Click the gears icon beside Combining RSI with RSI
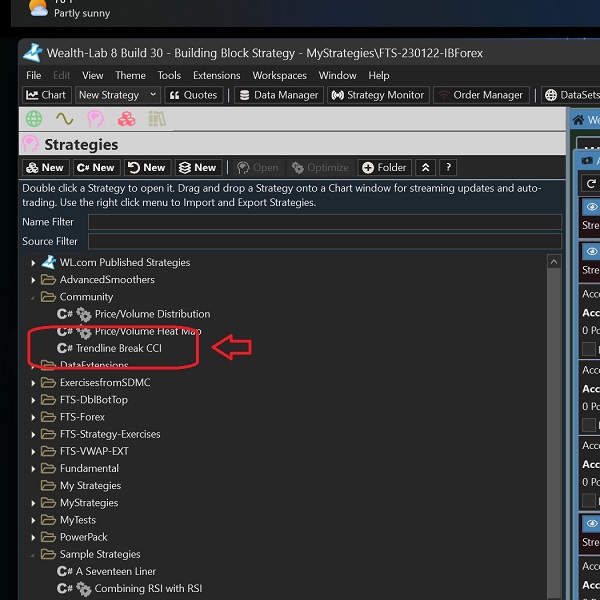The width and height of the screenshot is (600, 600). click(84, 589)
